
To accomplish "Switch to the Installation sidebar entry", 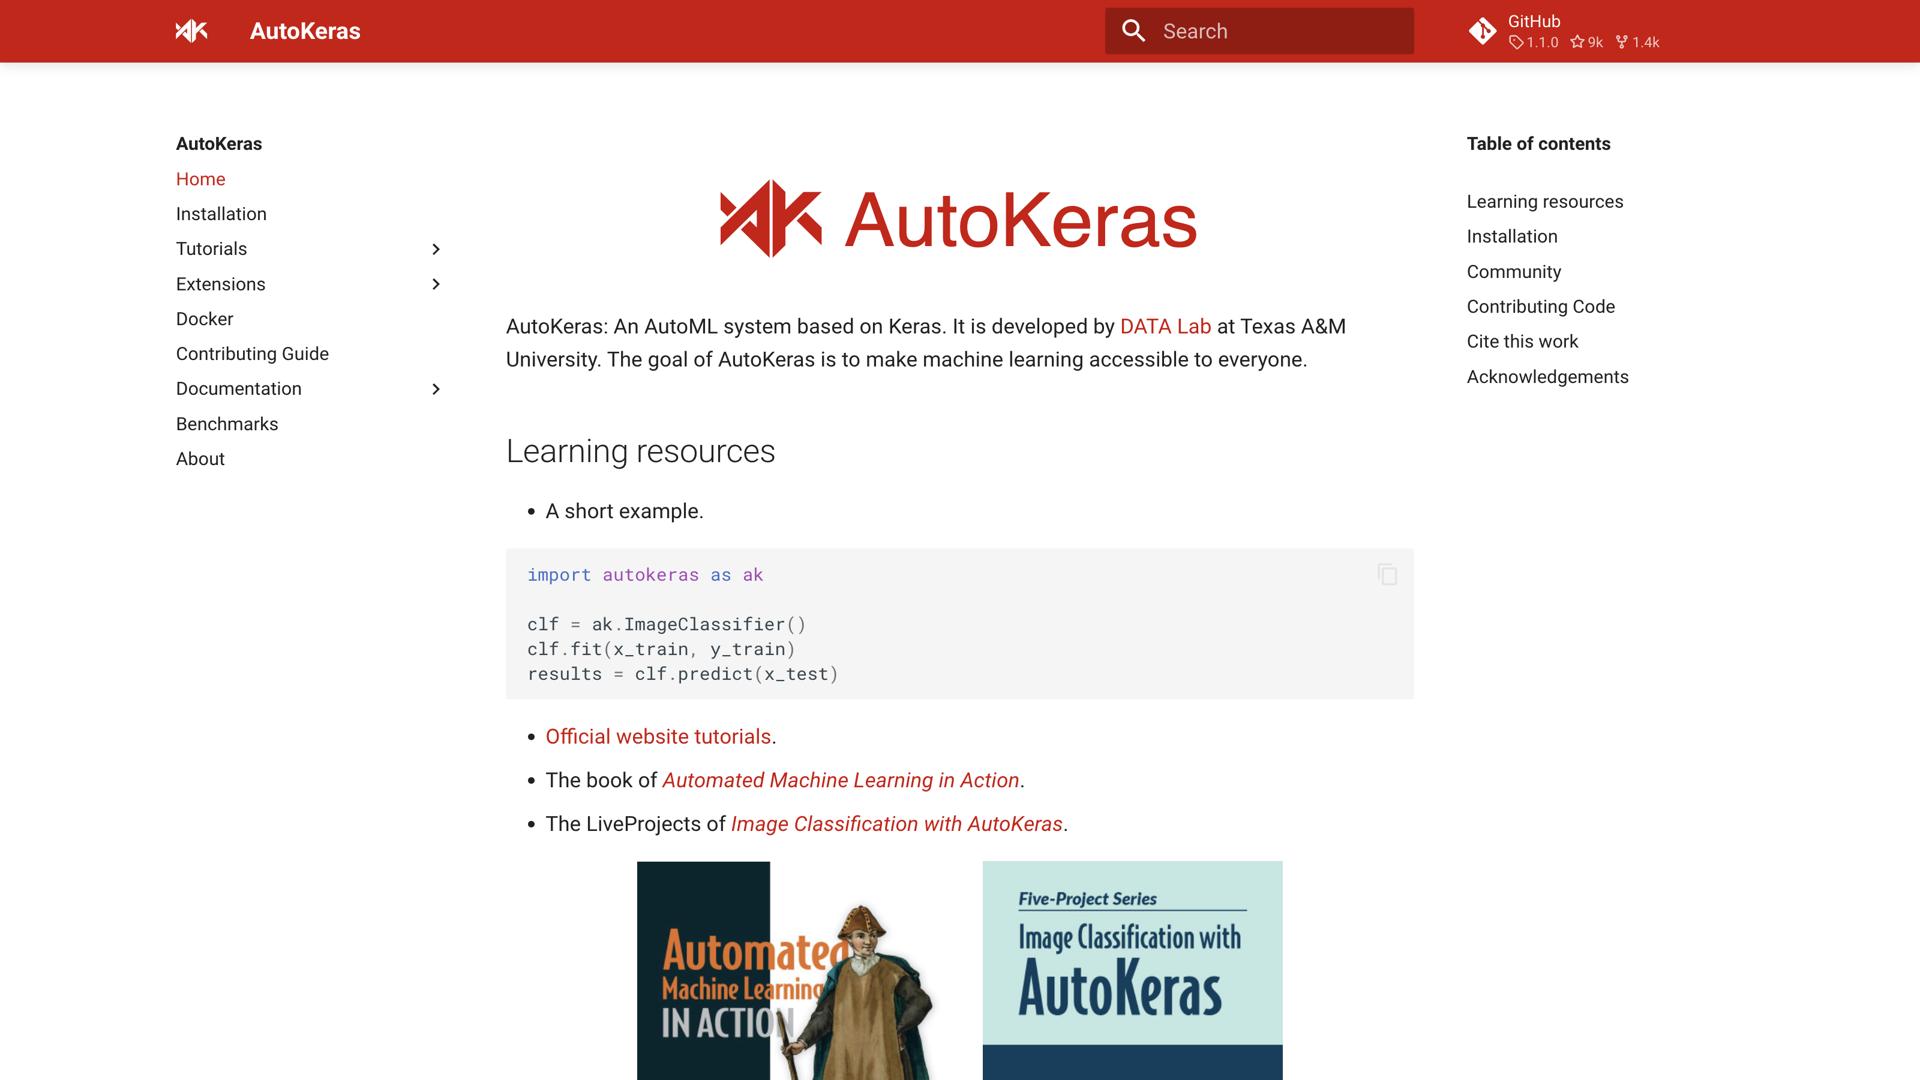I will click(221, 214).
